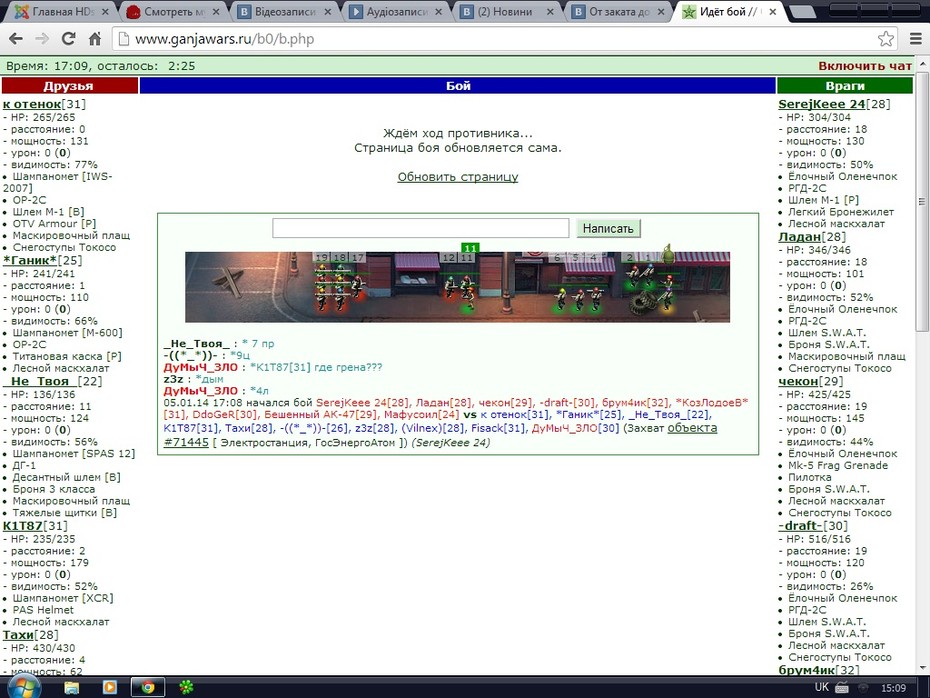
Task: Click the Обновить страницу link
Action: (x=458, y=177)
